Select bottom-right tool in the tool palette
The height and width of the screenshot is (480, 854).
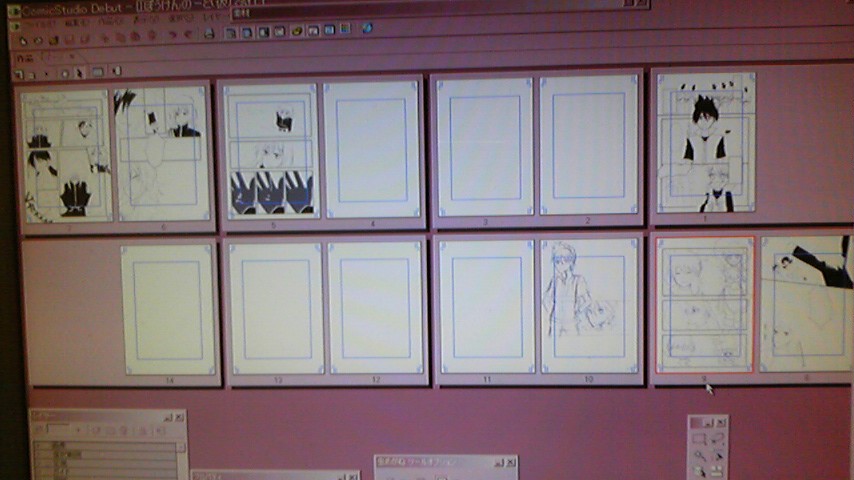(x=718, y=471)
